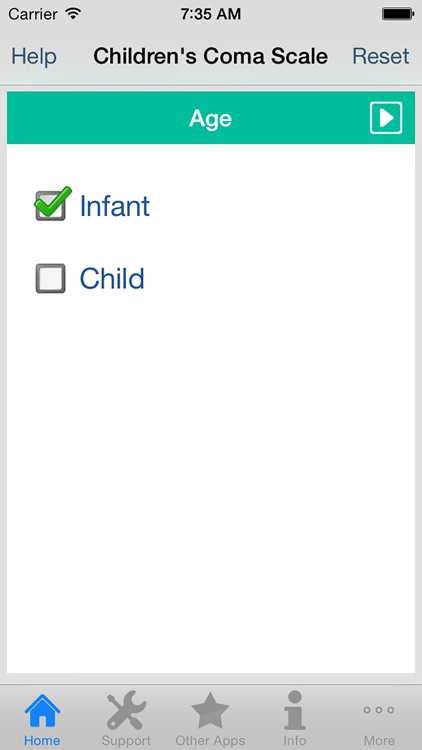Tap the 7:35 AM clock in status bar
422x750 pixels.
(x=211, y=14)
